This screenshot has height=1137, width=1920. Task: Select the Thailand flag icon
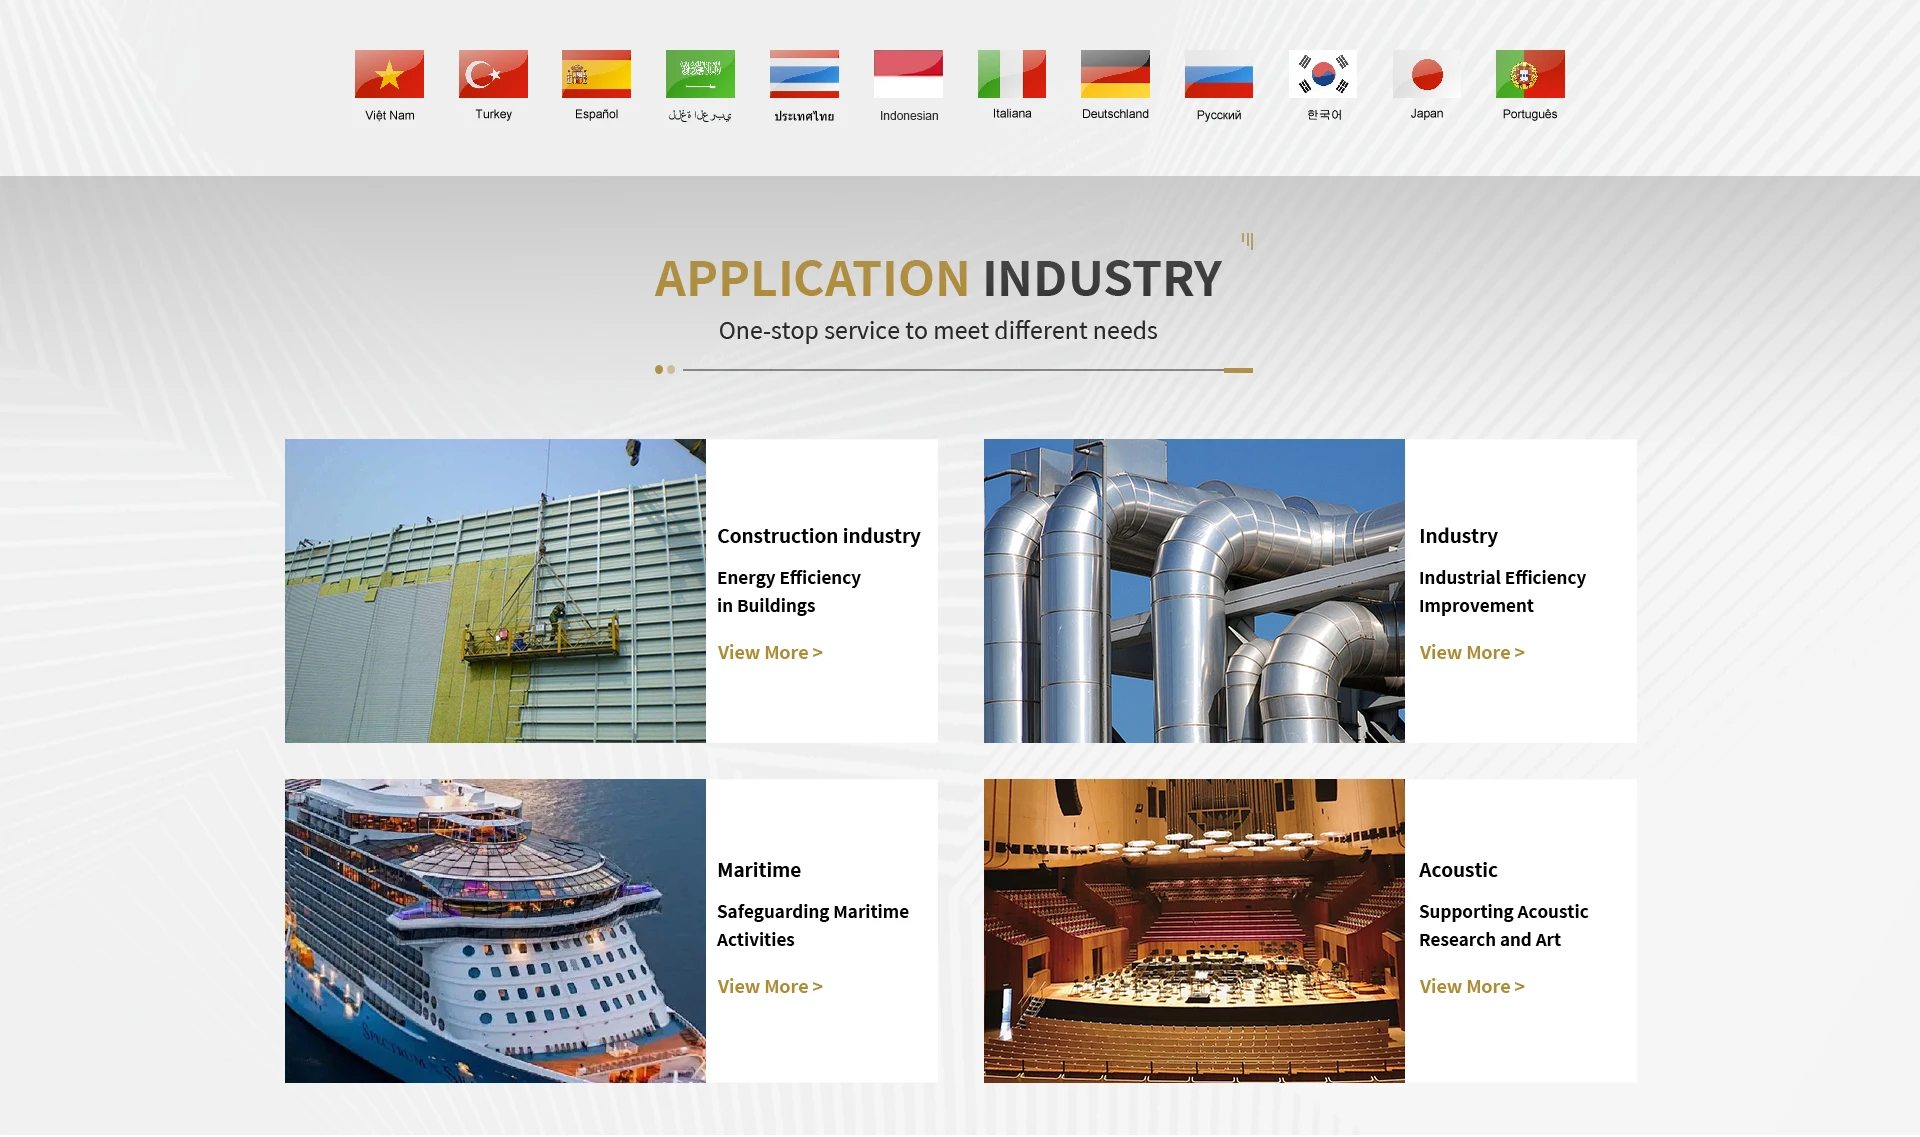point(804,74)
